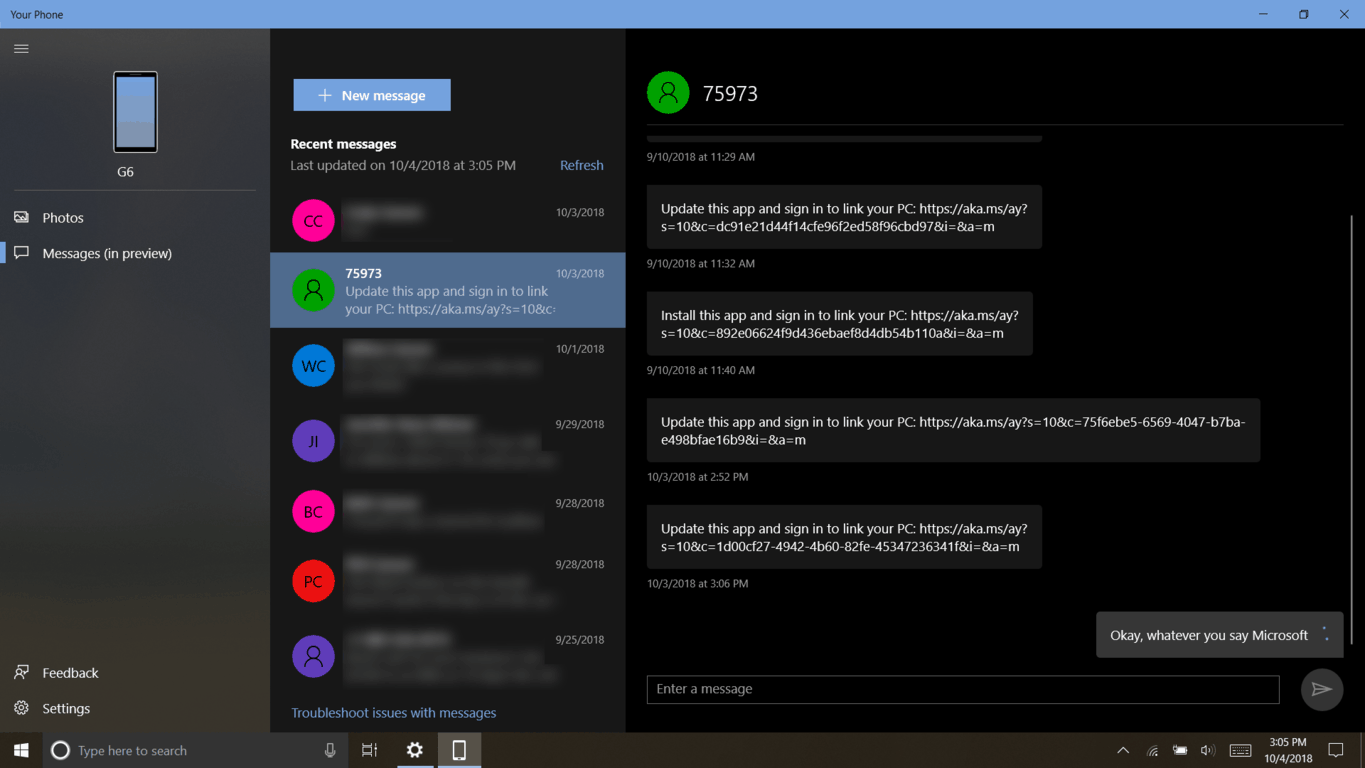1365x768 pixels.
Task: Click the Enter a message field
Action: point(963,689)
